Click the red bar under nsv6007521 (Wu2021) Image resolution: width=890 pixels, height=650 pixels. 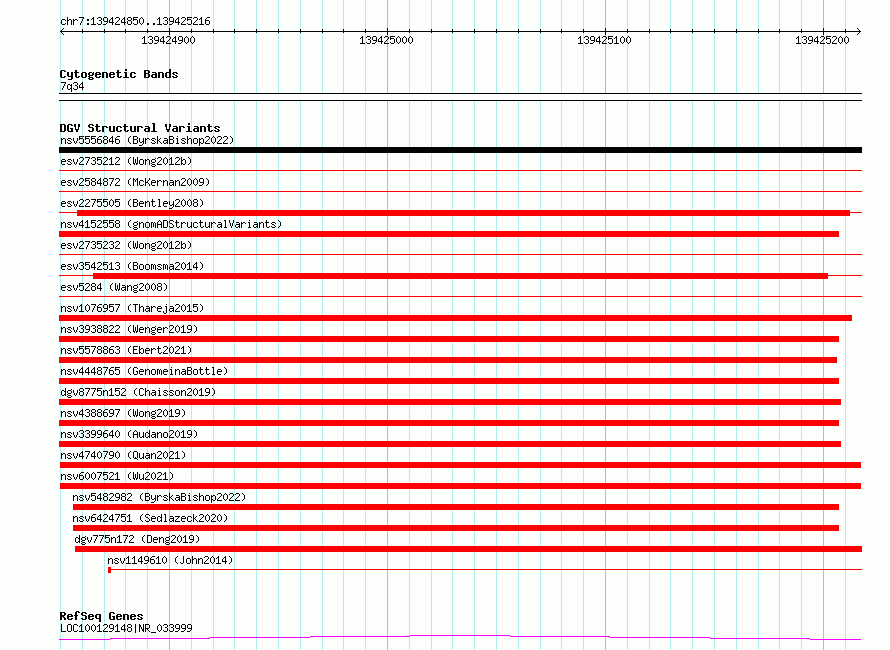[x=460, y=486]
